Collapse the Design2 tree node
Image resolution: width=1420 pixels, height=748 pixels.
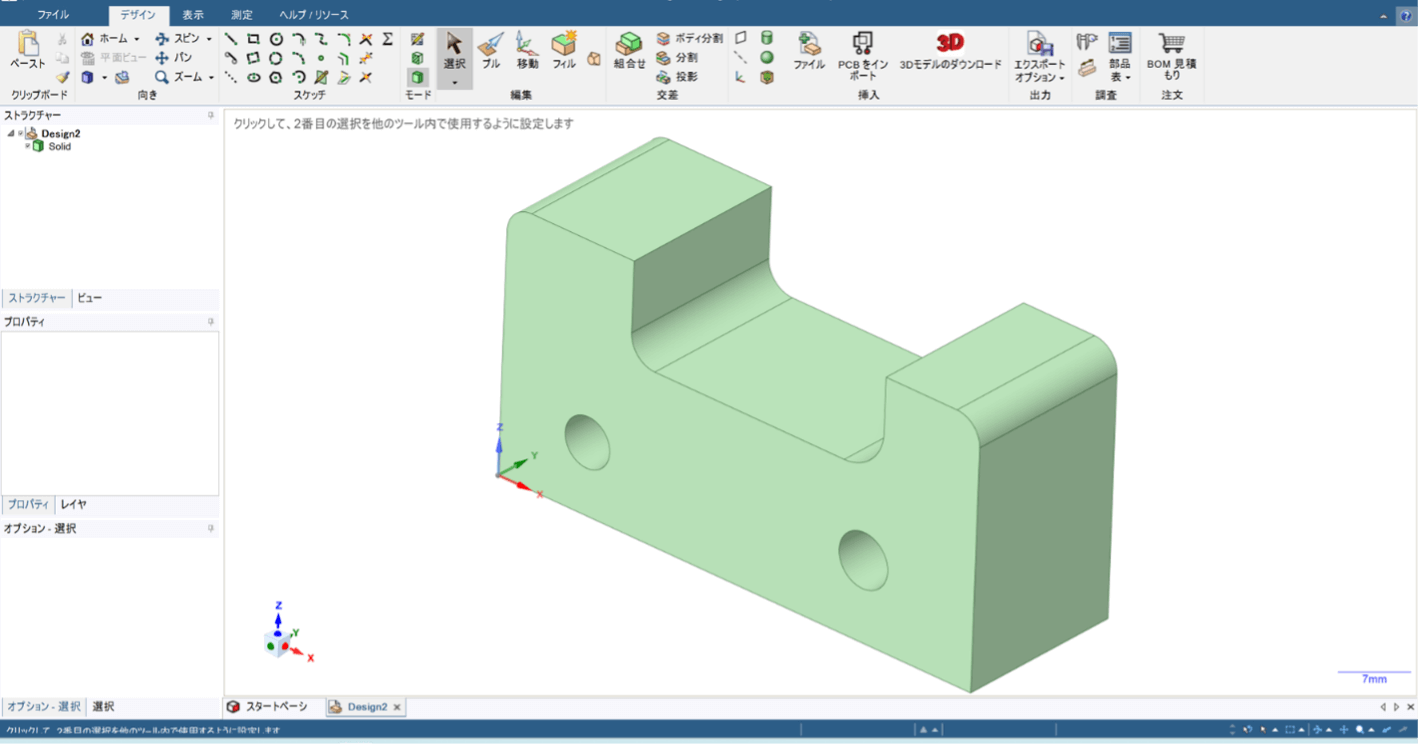coord(11,133)
